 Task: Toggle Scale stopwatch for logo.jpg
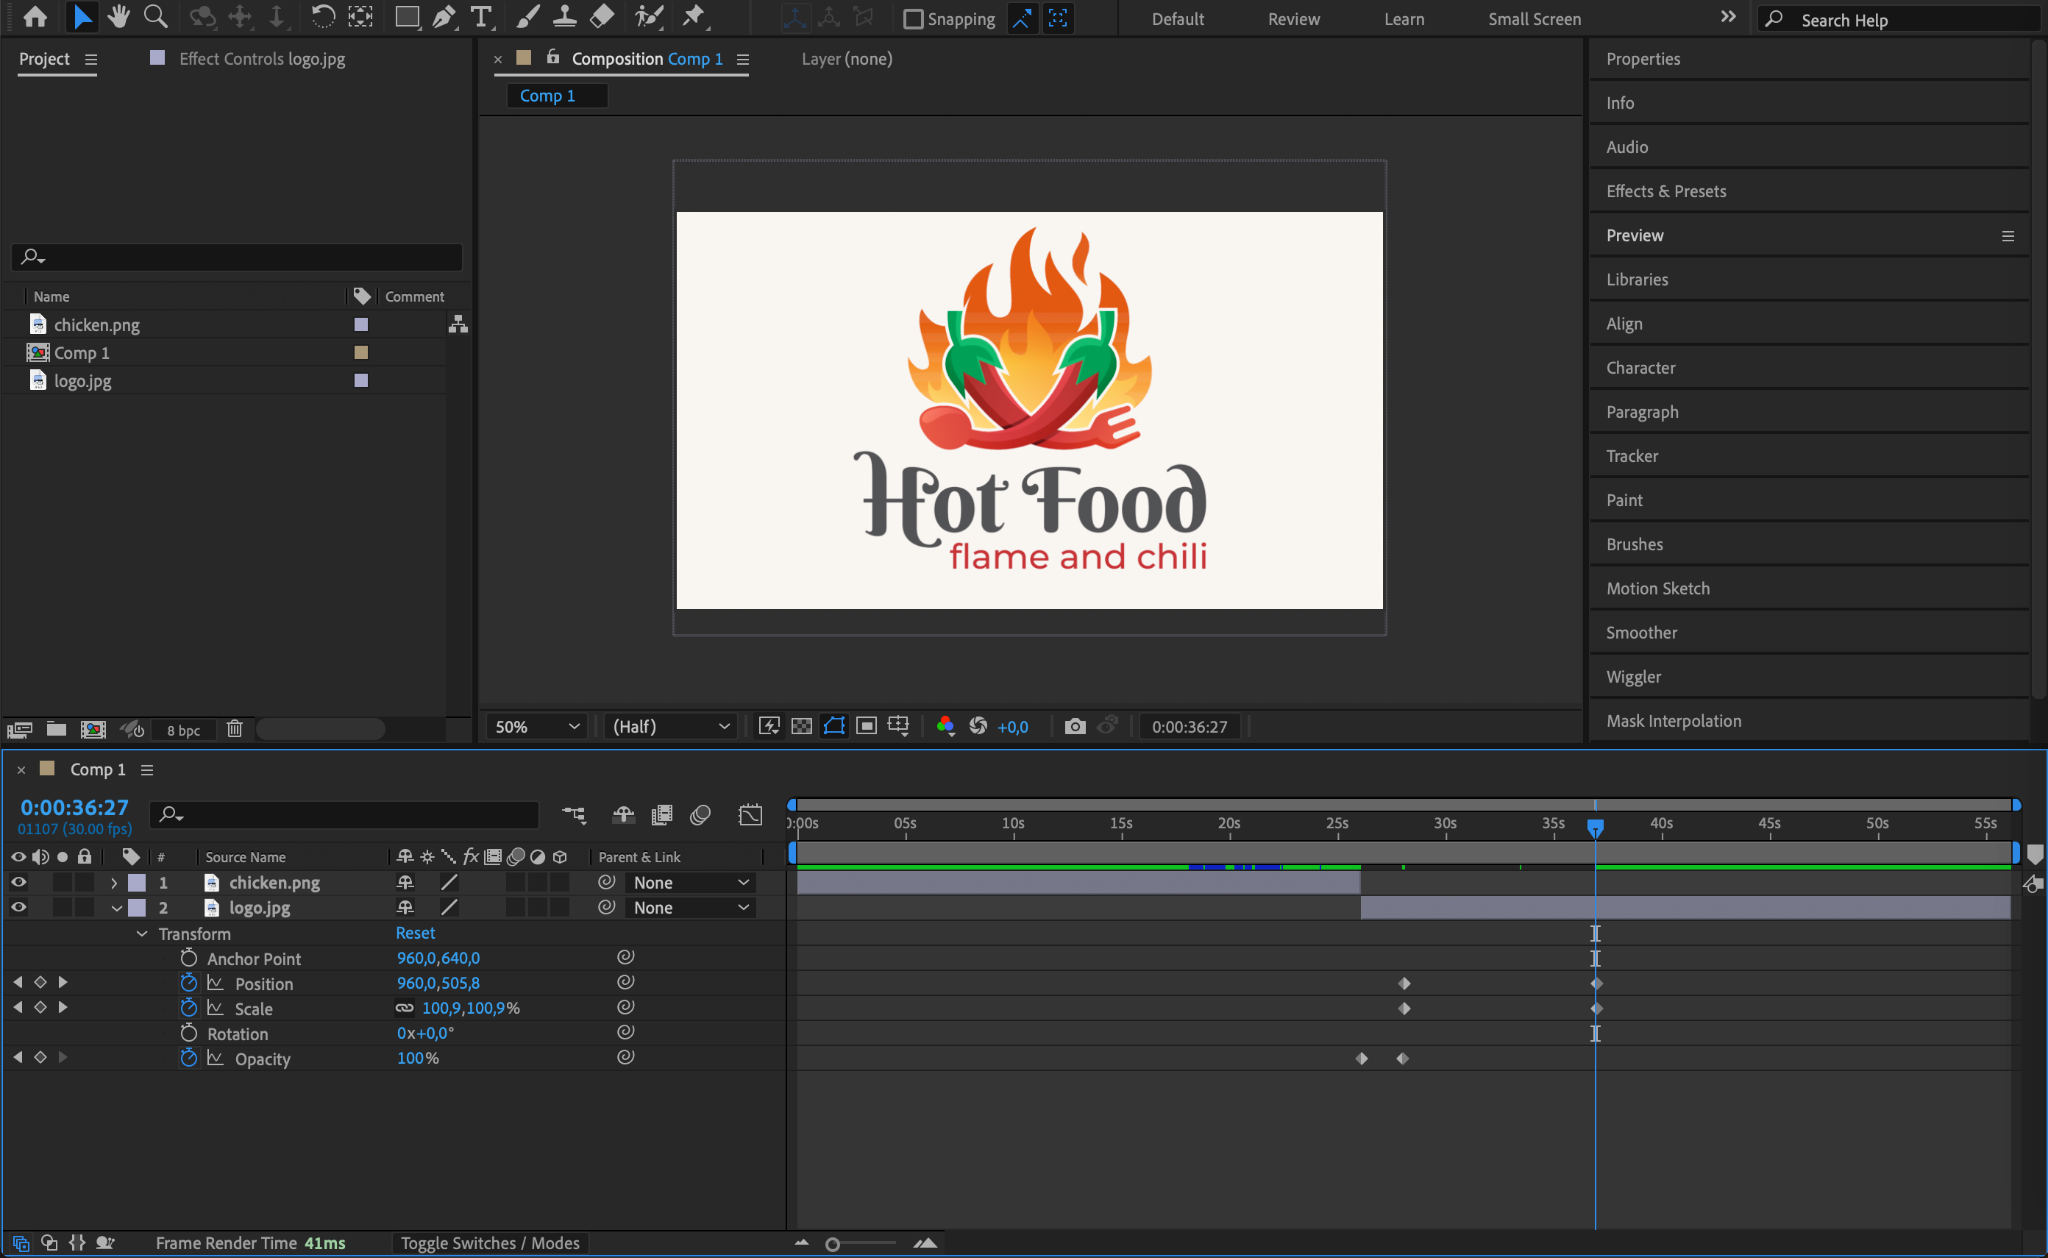pyautogui.click(x=189, y=1008)
